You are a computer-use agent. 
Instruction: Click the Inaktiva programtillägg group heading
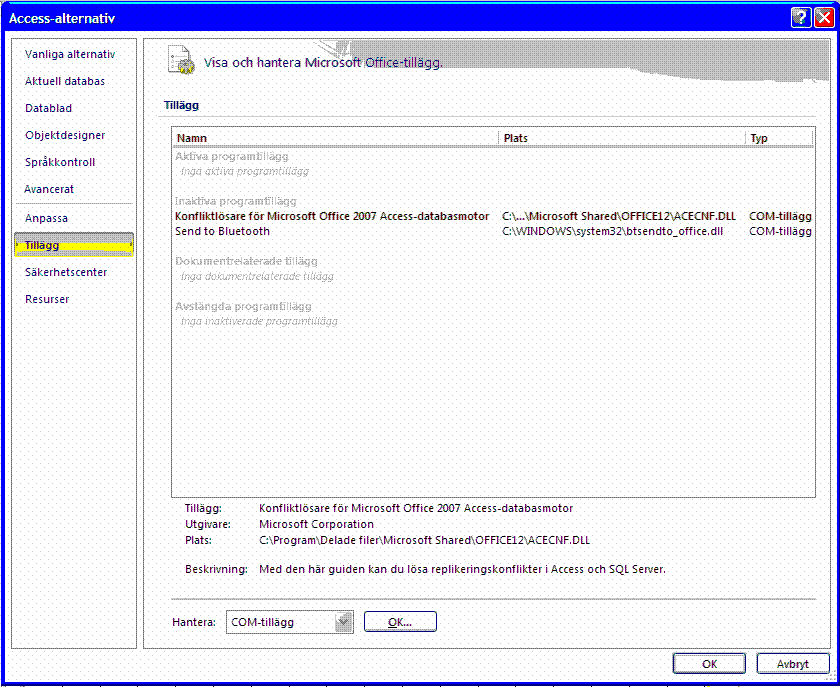(x=236, y=201)
